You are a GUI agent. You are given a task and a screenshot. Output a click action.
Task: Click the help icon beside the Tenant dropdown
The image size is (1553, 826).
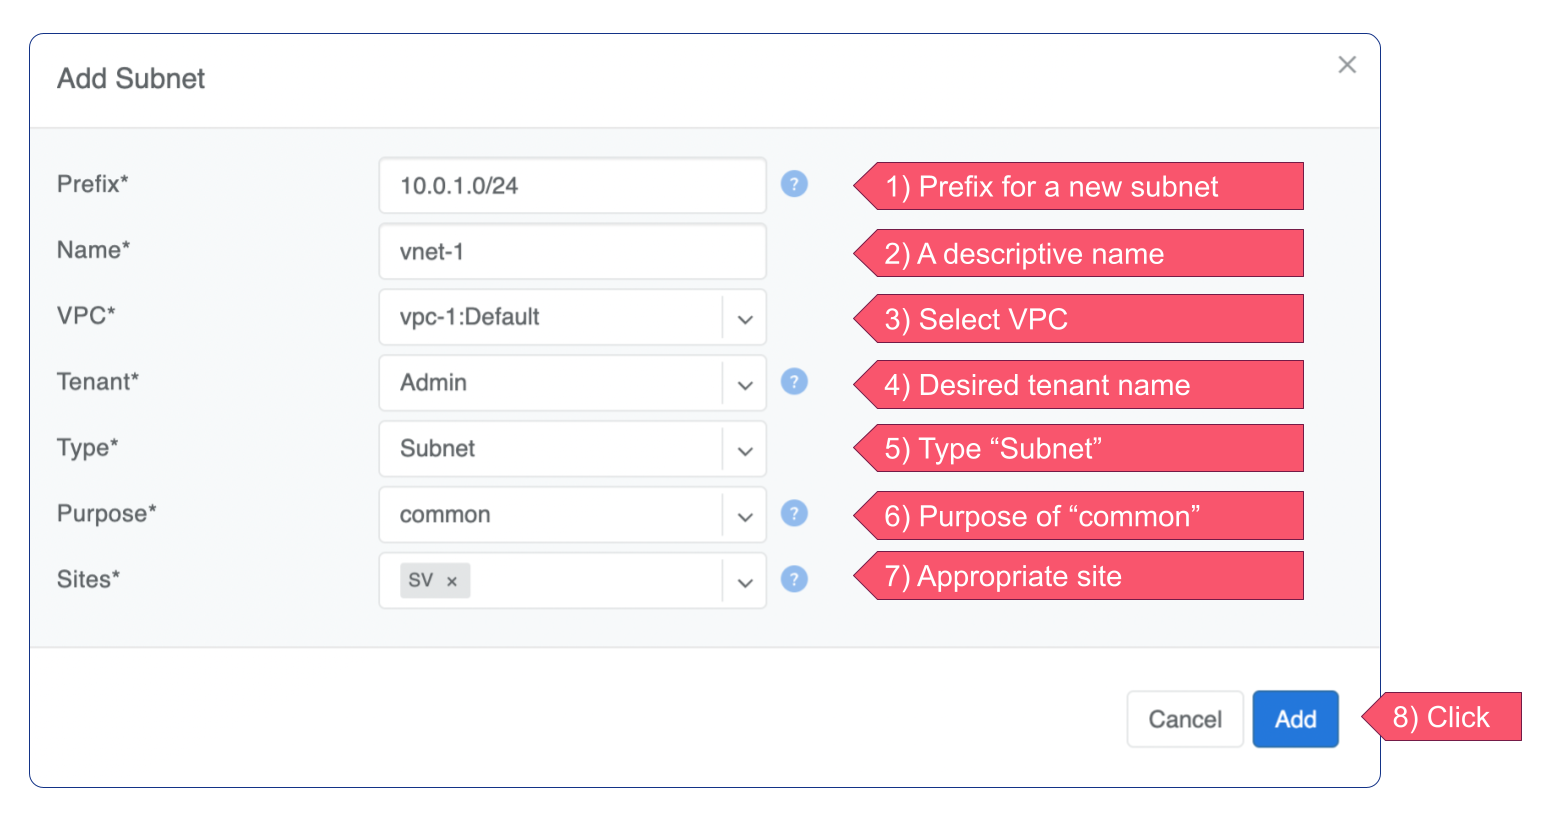click(794, 382)
